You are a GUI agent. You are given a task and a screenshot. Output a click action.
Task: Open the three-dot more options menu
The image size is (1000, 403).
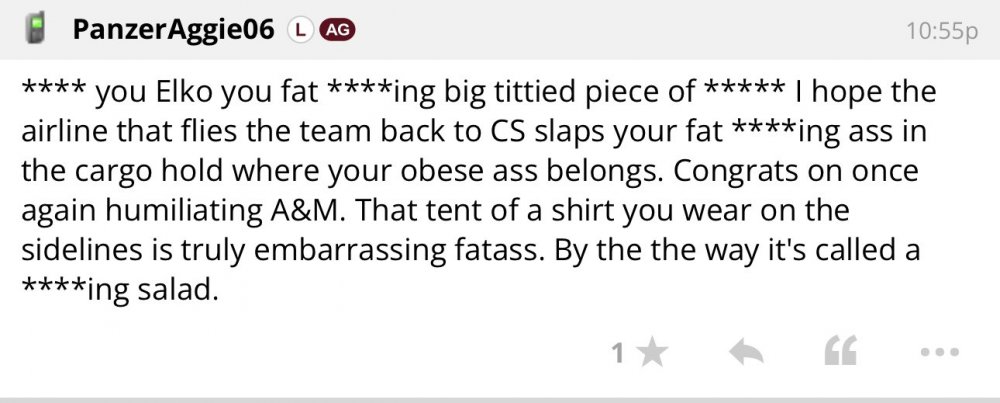coord(938,352)
